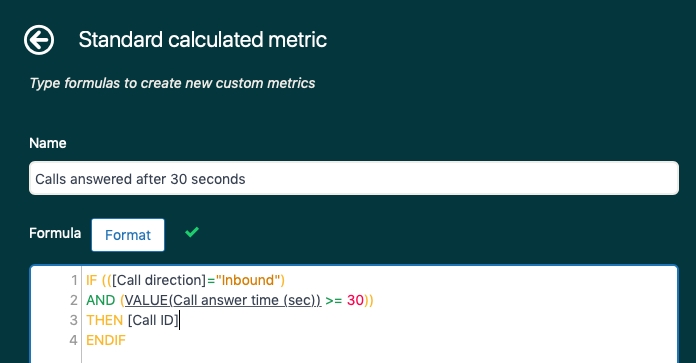The height and width of the screenshot is (363, 696).
Task: Click the THEN keyword on line 3
Action: [x=104, y=320]
